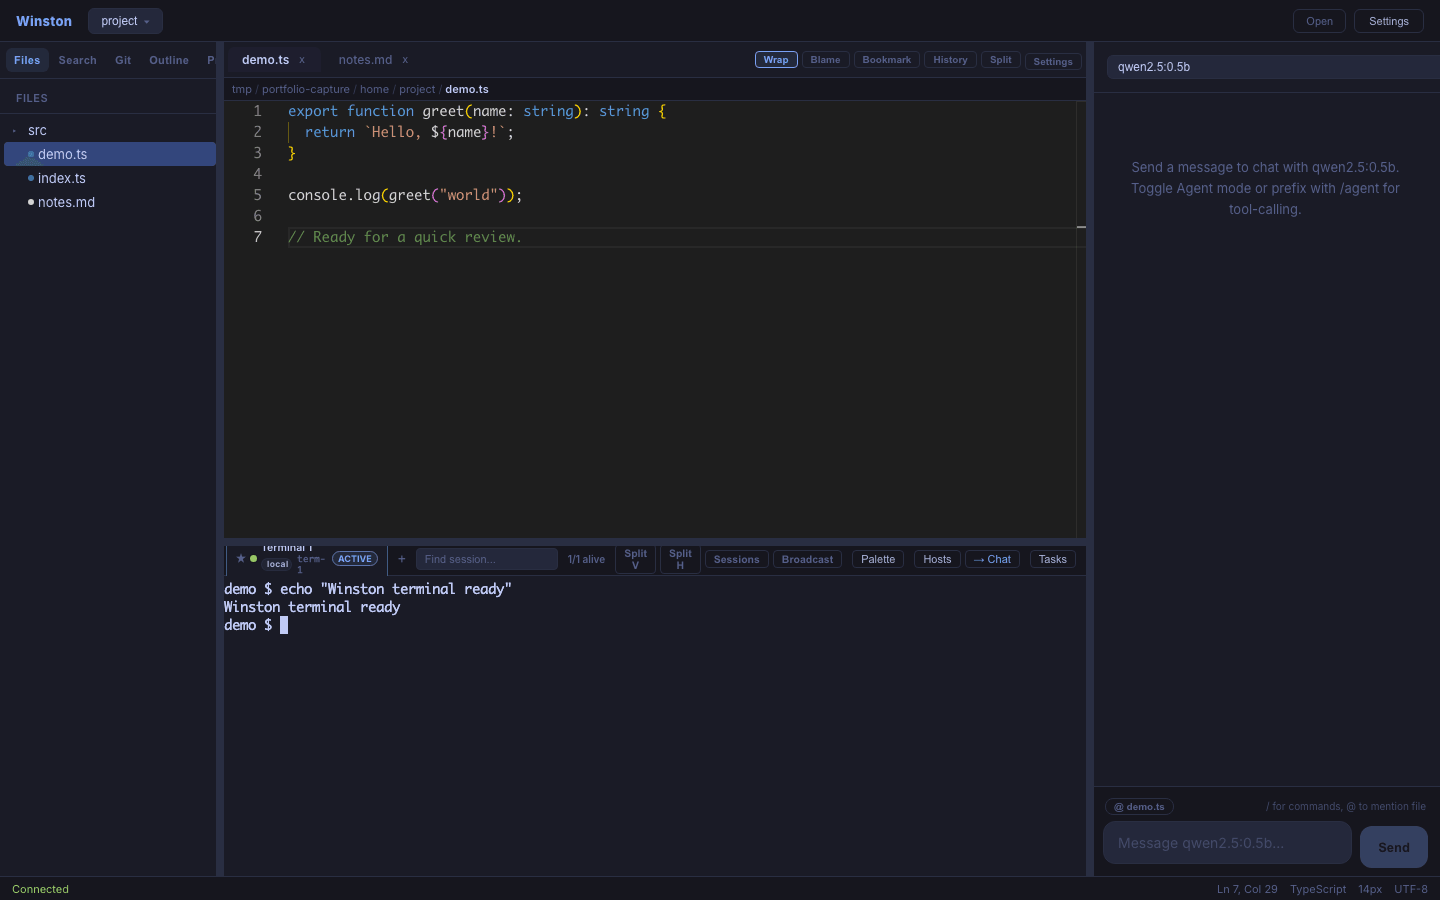Click the Winston logo text
This screenshot has width=1440, height=900.
tap(44, 21)
